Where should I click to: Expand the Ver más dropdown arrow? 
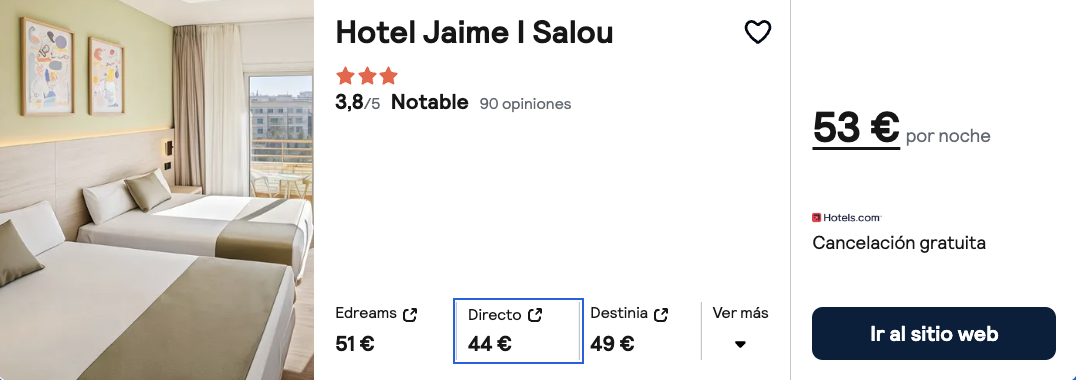pyautogui.click(x=740, y=344)
